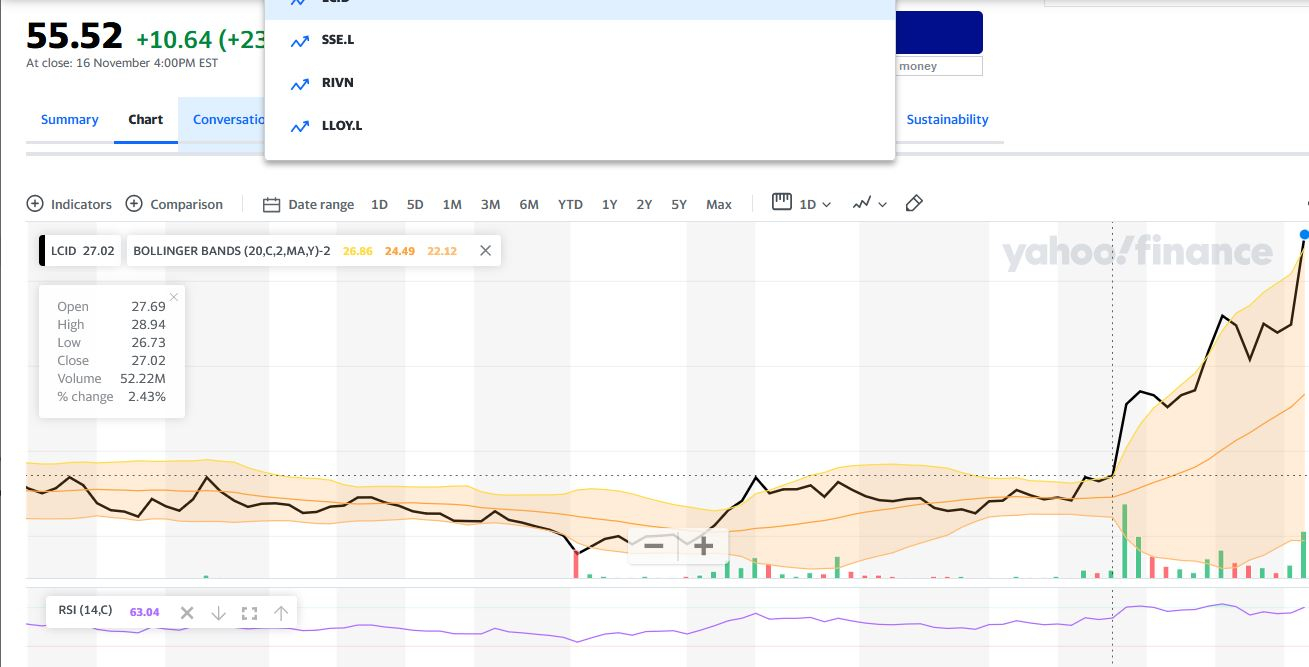
Task: Click the lower band value 22.12
Action: 442,251
